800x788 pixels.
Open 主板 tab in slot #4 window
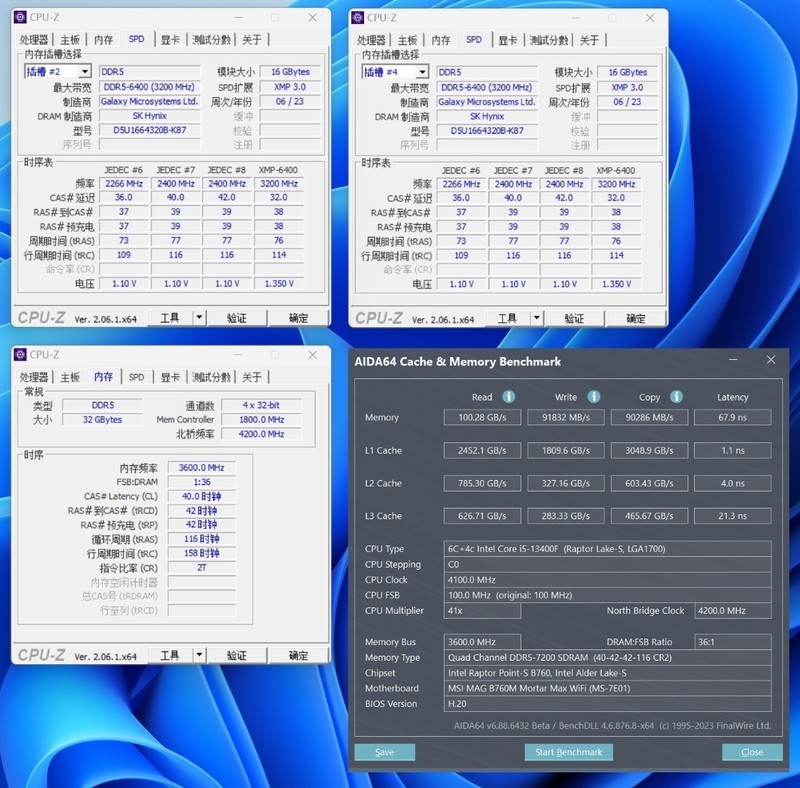[x=407, y=40]
